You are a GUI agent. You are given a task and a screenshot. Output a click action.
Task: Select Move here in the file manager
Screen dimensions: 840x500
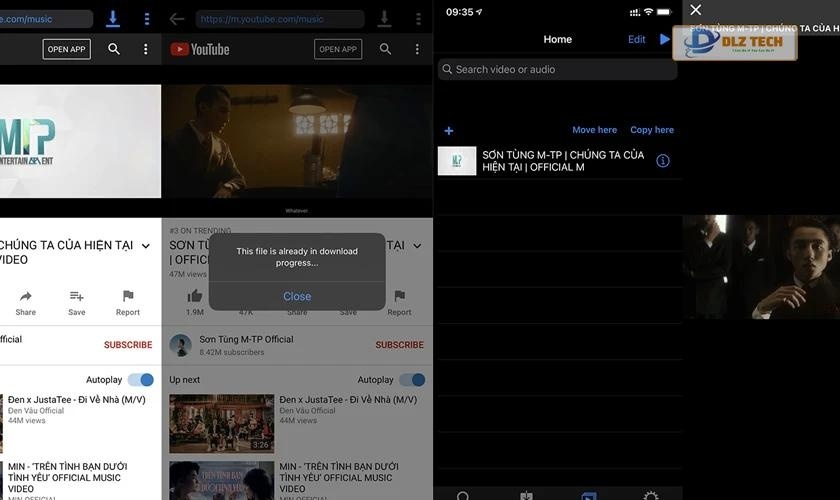pos(594,130)
